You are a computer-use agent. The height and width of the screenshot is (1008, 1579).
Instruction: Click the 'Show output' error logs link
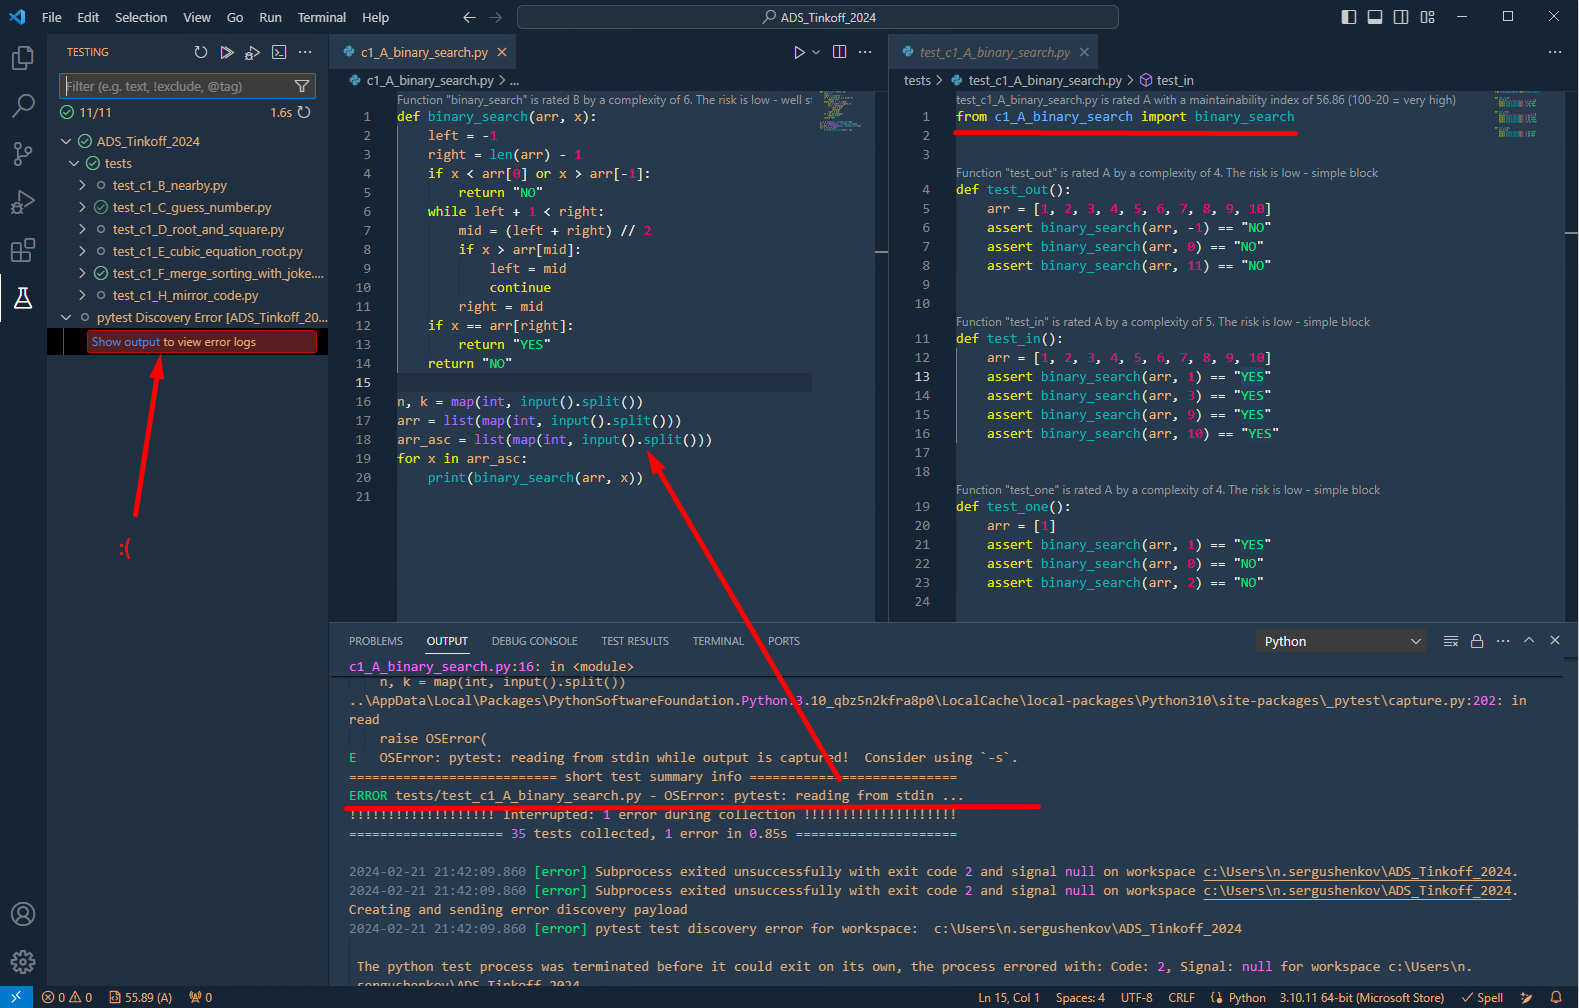tap(126, 342)
